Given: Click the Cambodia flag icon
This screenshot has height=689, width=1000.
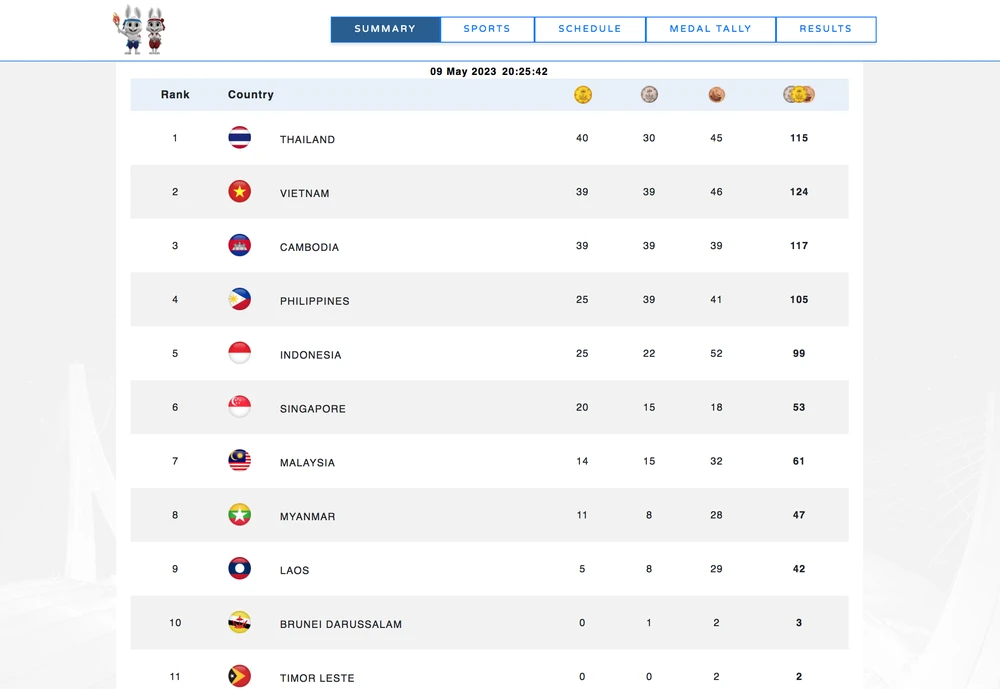Looking at the screenshot, I should 239,246.
